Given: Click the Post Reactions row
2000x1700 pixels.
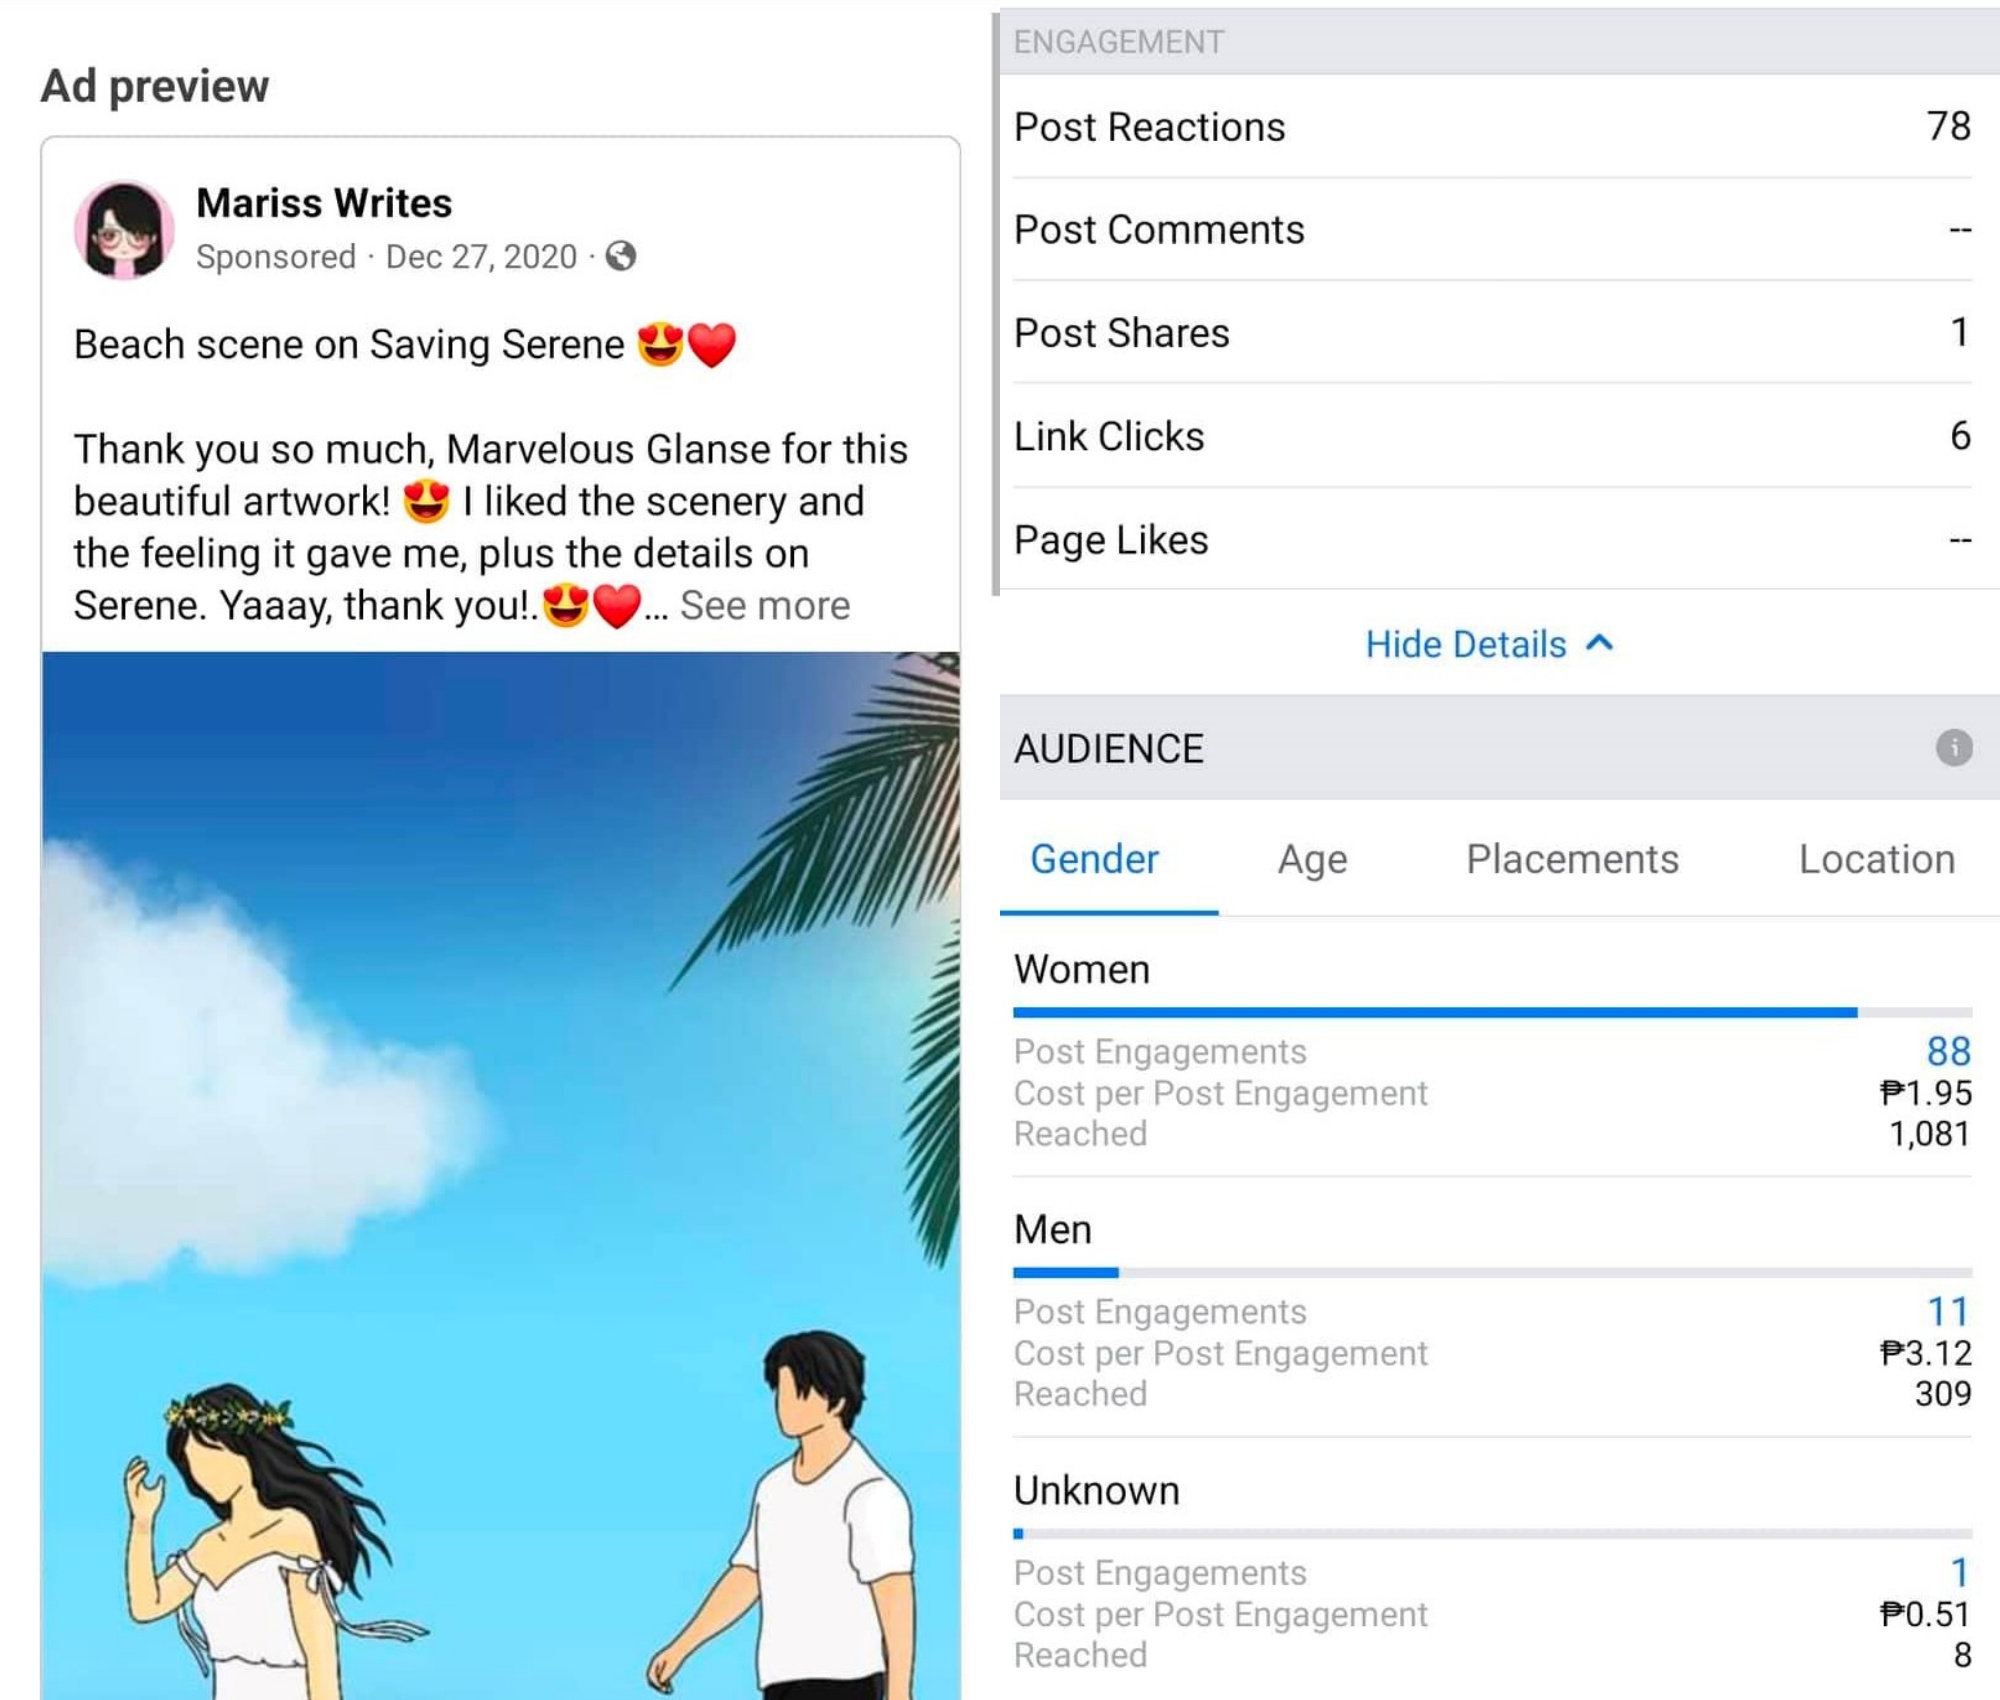Looking at the screenshot, I should (1492, 127).
